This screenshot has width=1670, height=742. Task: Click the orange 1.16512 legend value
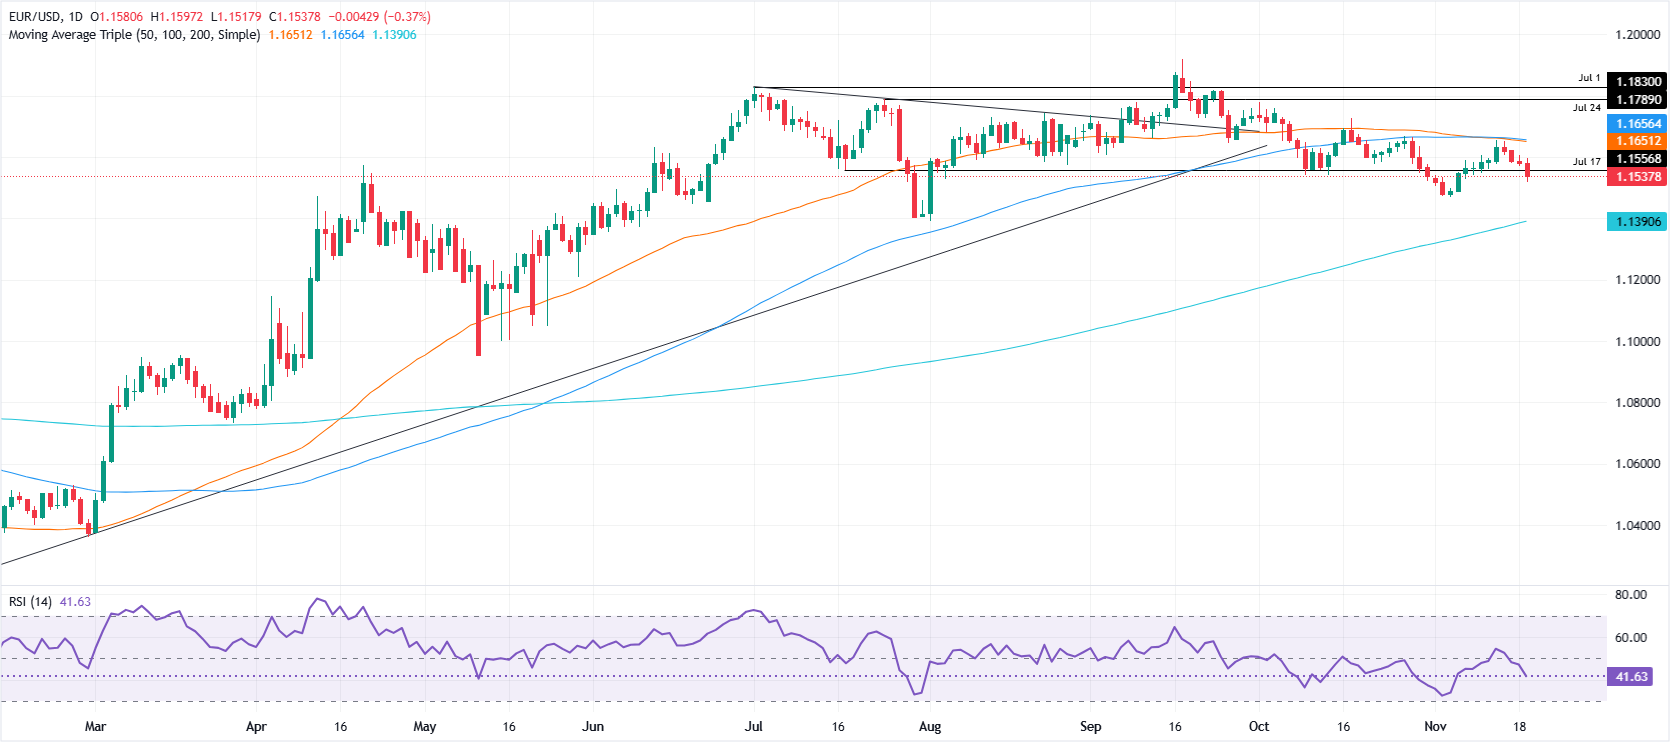[290, 35]
